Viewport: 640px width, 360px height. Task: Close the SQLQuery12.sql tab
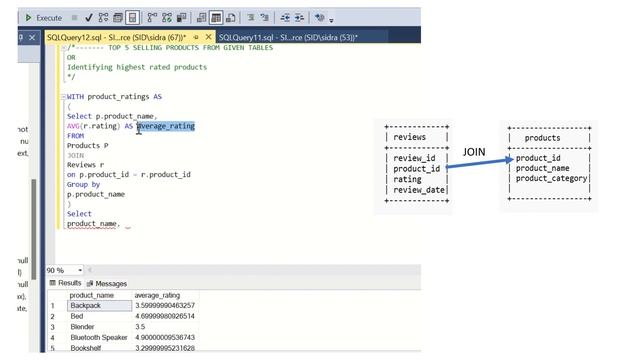point(208,37)
